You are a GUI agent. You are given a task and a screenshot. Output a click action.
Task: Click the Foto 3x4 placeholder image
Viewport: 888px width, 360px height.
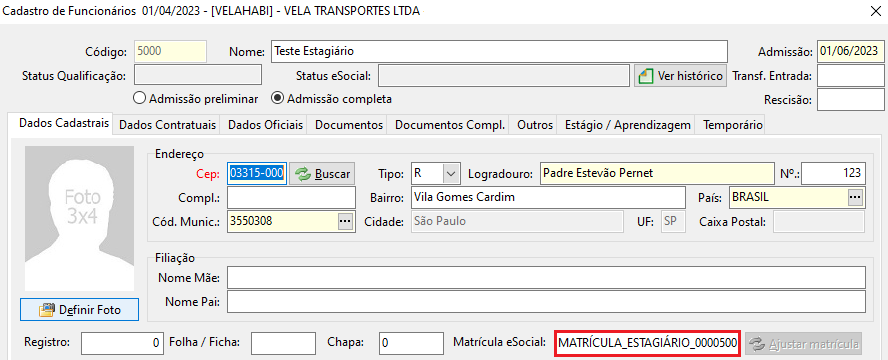click(x=79, y=212)
